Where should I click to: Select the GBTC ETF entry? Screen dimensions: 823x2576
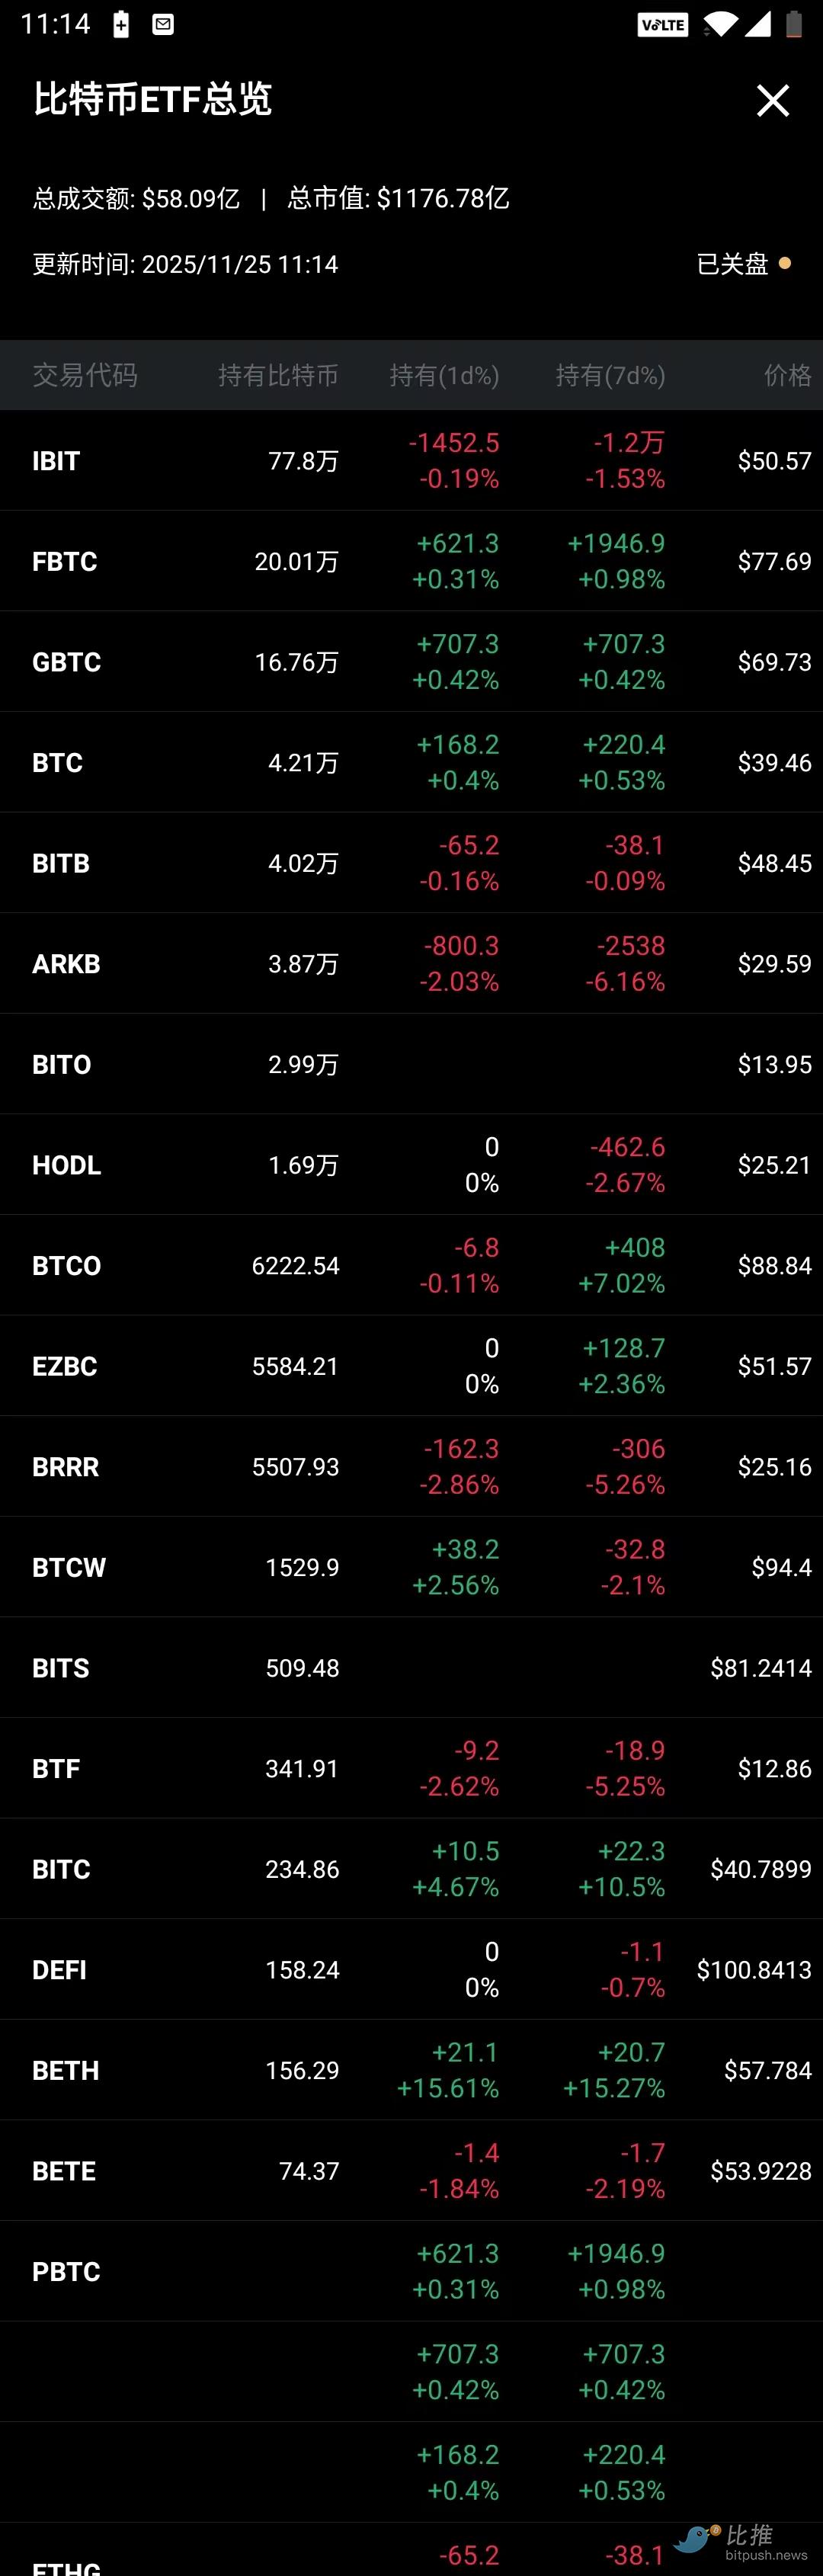[66, 662]
